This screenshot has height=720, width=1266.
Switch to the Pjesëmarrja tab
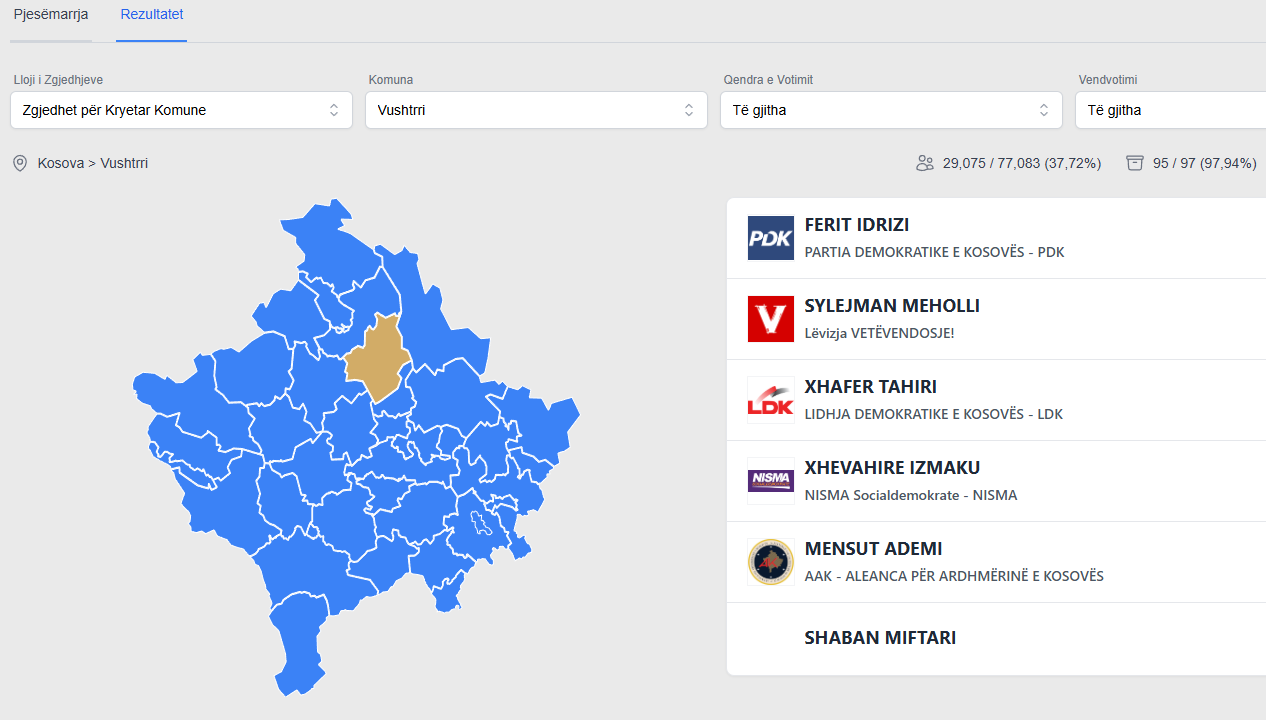(x=51, y=15)
